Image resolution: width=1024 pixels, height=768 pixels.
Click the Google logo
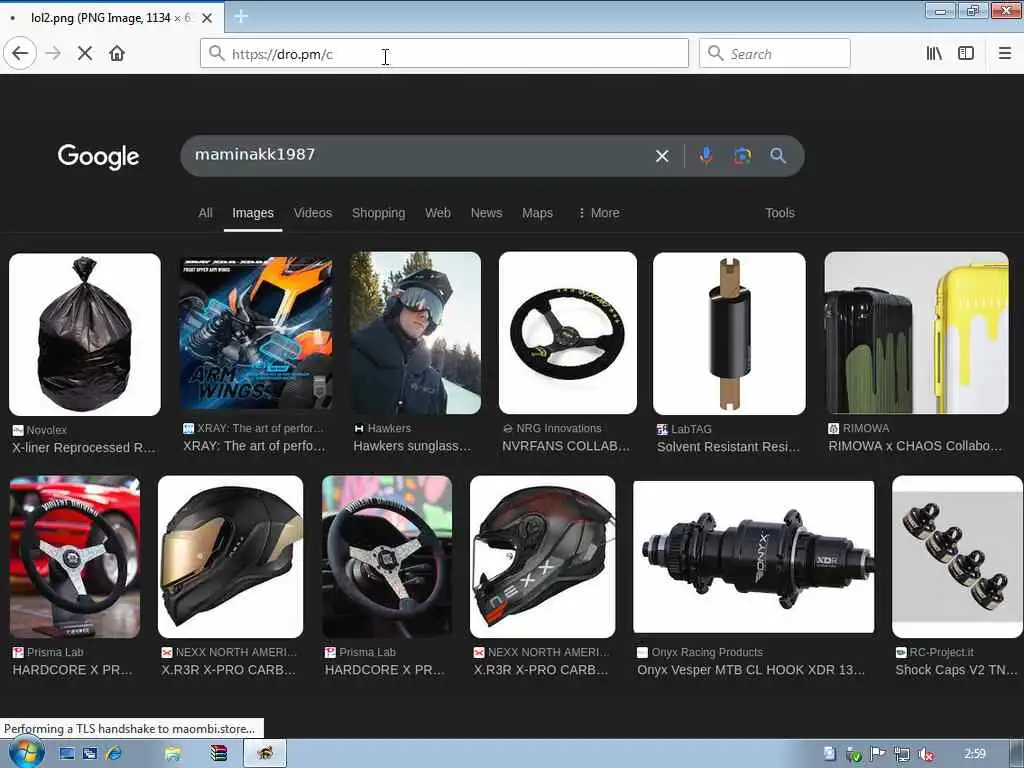(99, 156)
